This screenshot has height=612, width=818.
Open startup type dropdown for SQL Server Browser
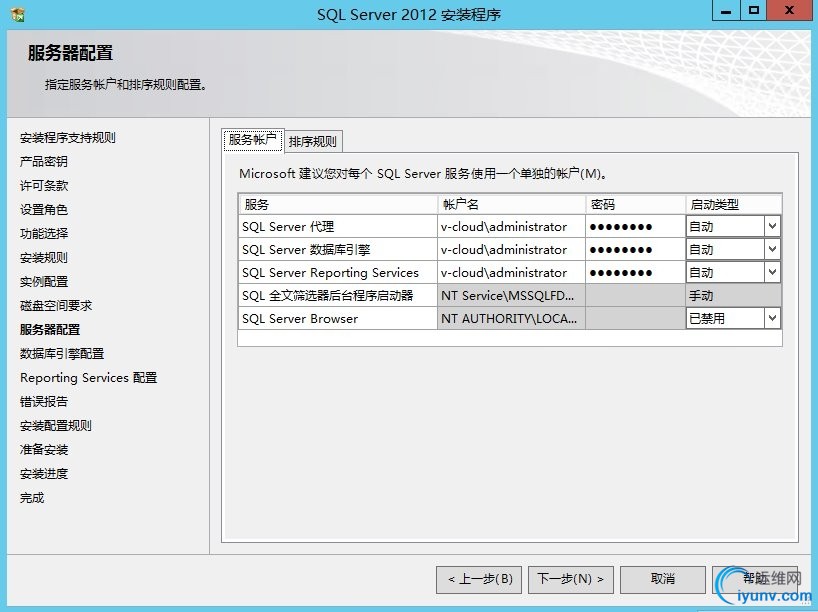(772, 318)
